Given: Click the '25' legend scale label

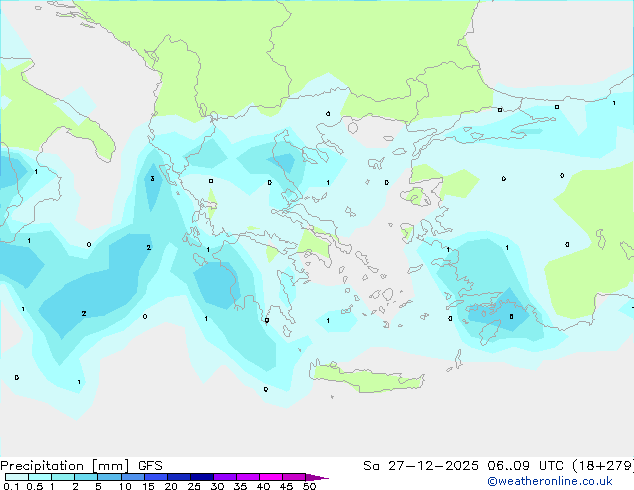Looking at the screenshot, I should [194, 486].
